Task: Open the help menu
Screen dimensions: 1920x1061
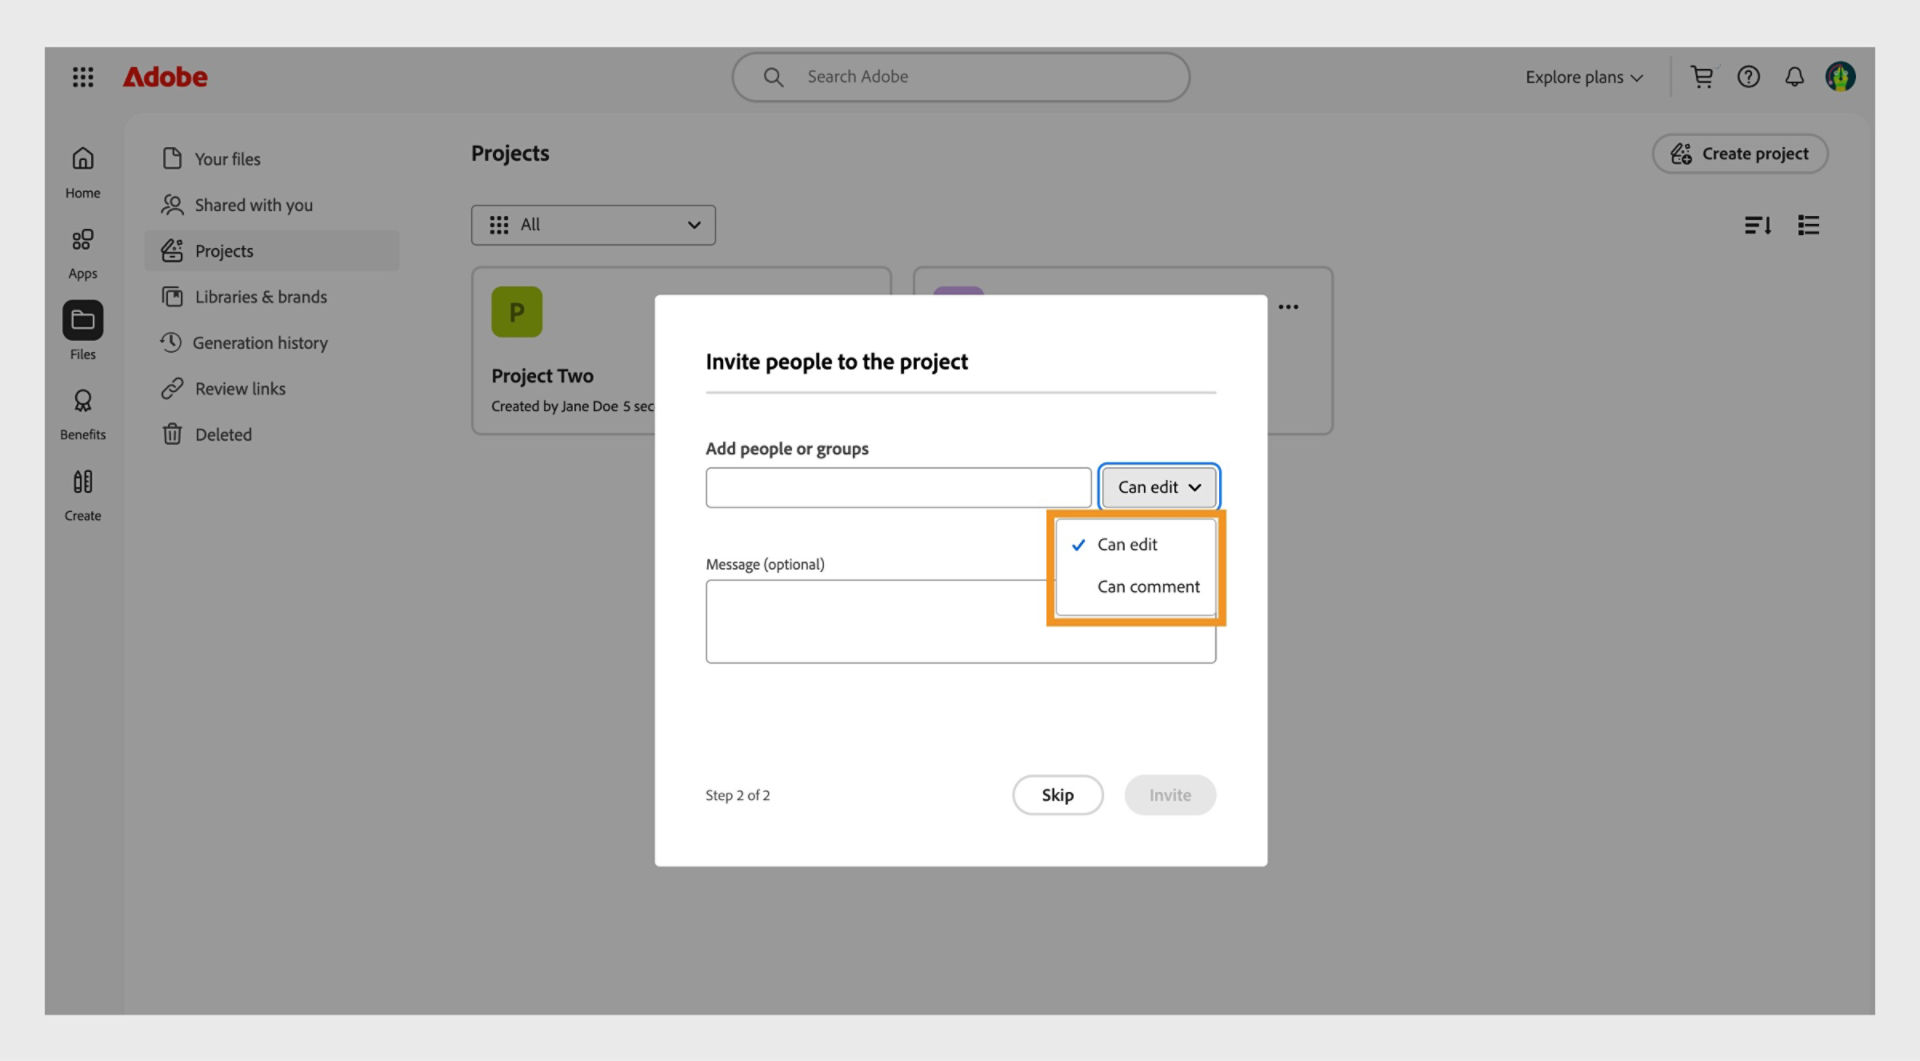Action: 1748,76
